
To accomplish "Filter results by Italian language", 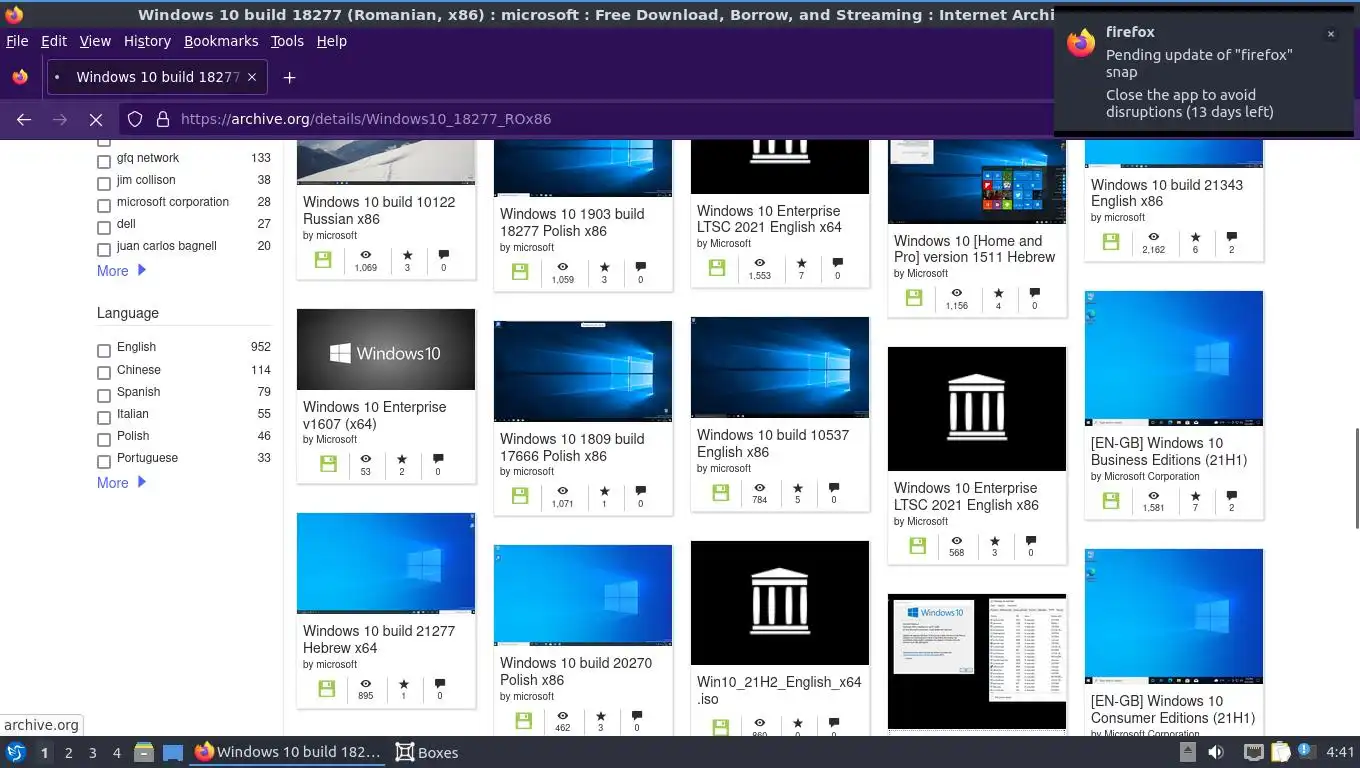I will (103, 418).
